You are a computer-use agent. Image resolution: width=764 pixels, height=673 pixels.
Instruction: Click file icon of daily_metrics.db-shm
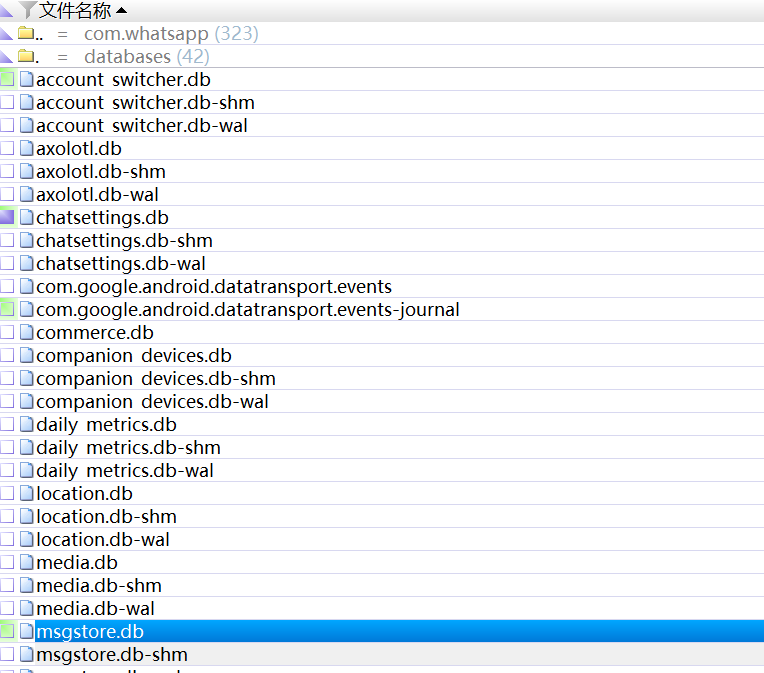coord(27,447)
